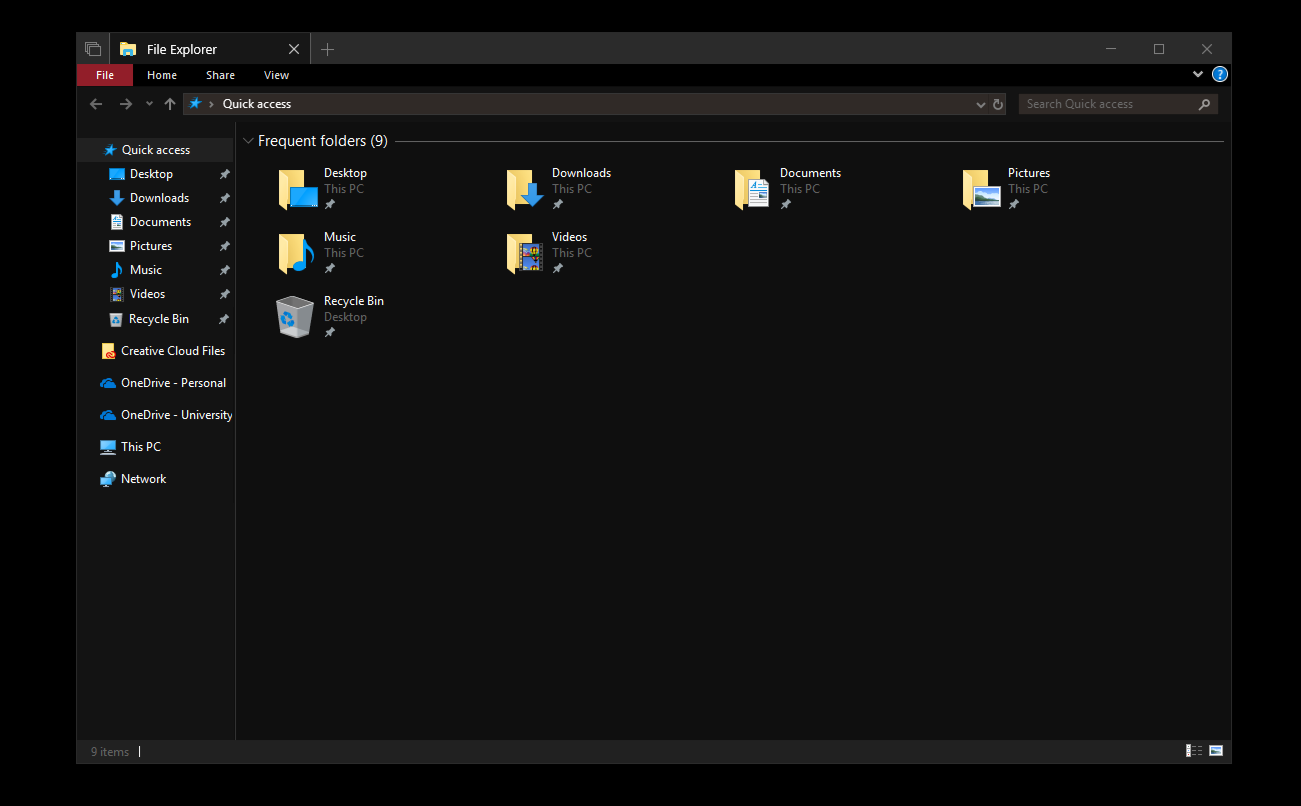Screen dimensions: 1301x806
Task: Open the Creative Cloud Files folder
Action: click(173, 350)
